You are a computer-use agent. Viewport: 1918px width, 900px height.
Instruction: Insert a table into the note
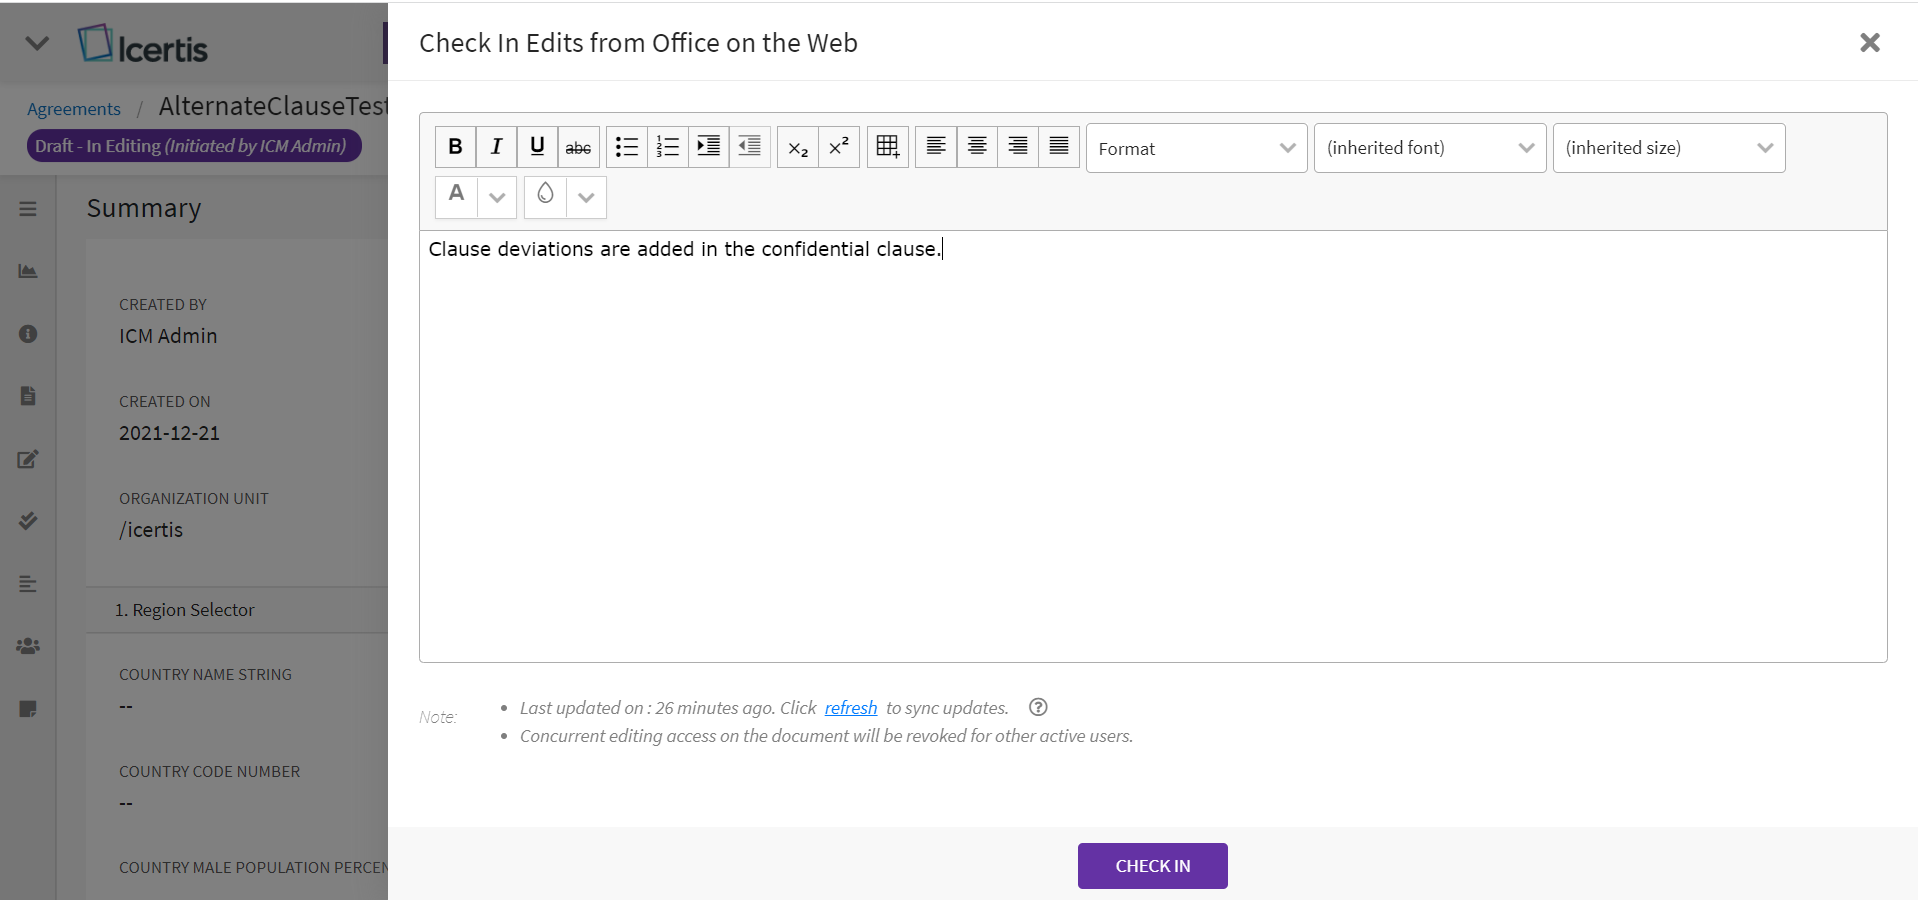(x=887, y=147)
